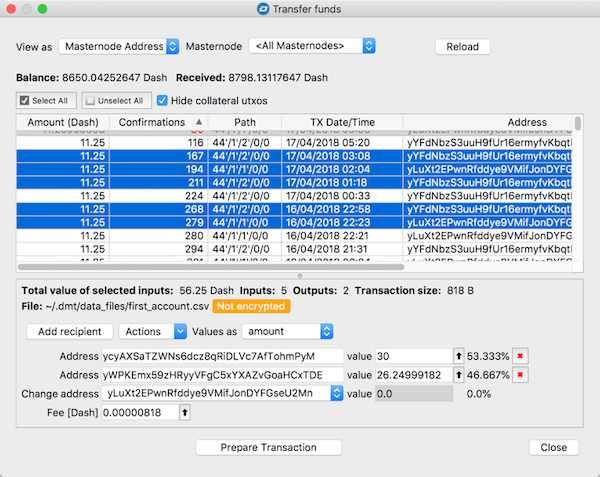600x477 pixels.
Task: Click the Close button
Action: (x=554, y=447)
